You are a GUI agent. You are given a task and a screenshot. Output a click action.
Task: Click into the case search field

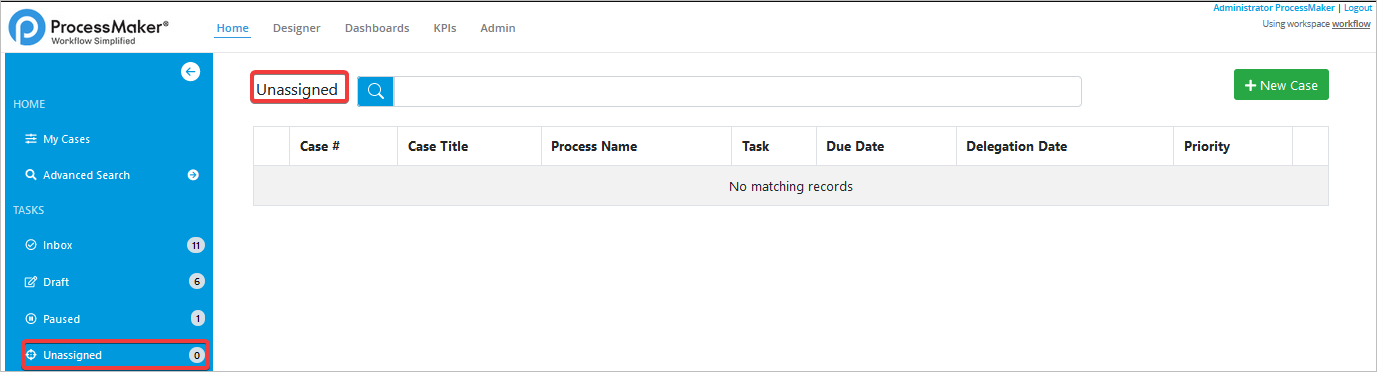(737, 91)
